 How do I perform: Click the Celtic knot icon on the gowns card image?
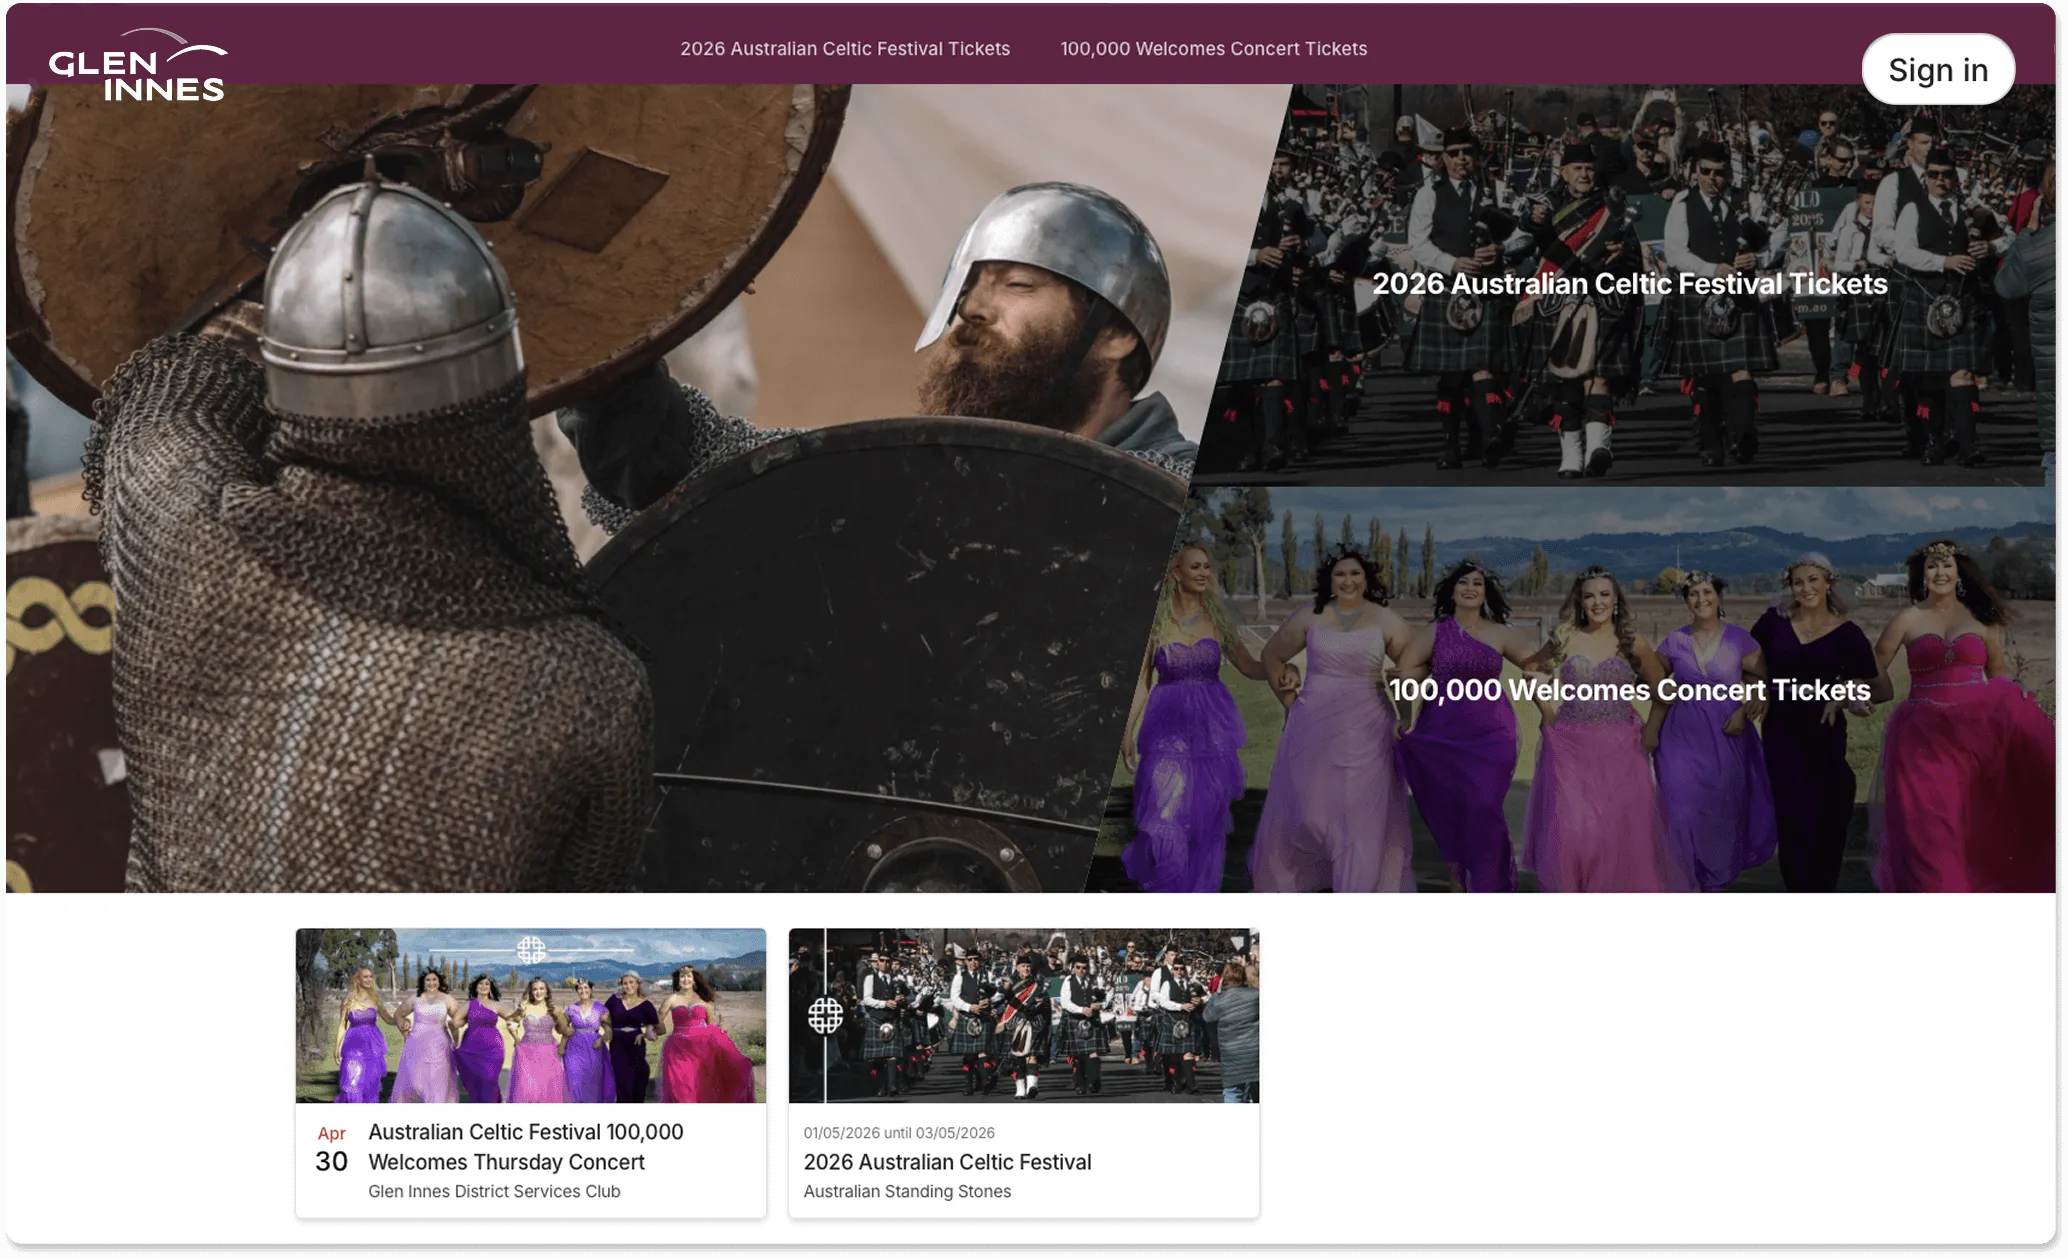tap(531, 949)
